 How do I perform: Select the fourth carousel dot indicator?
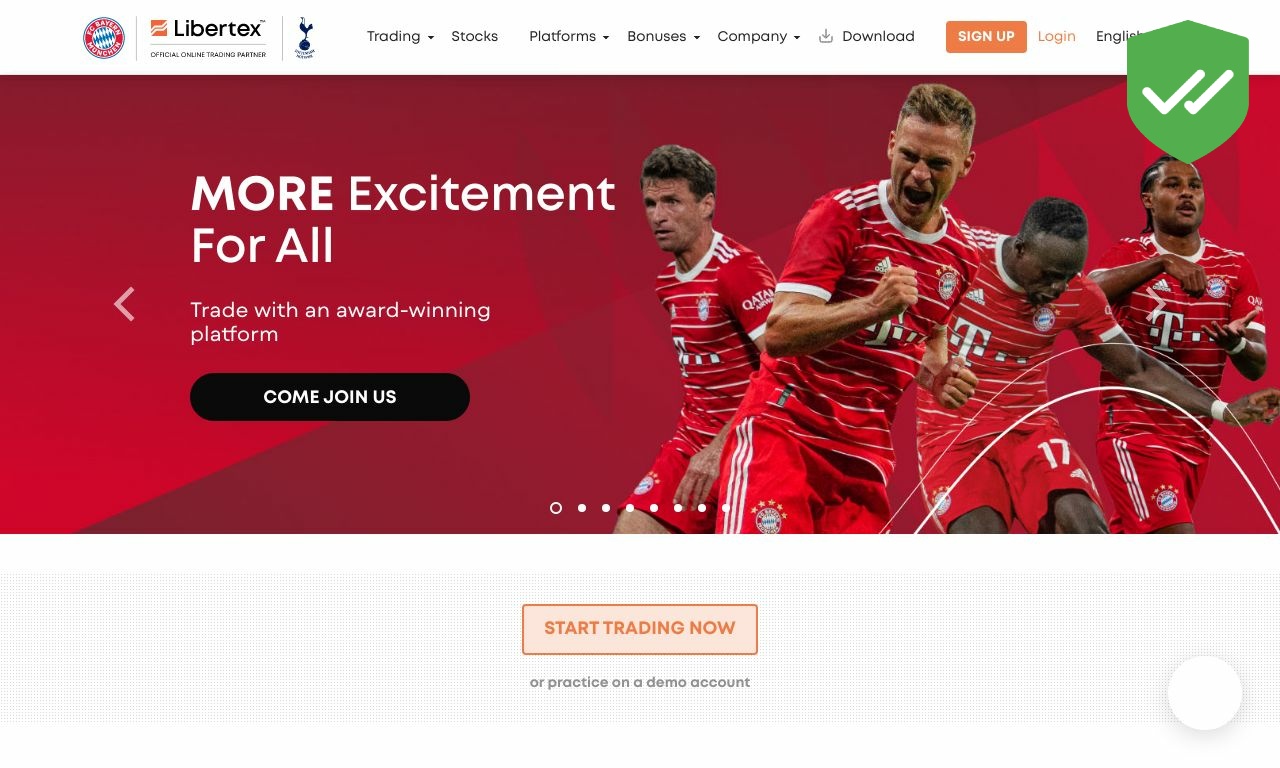[x=630, y=508]
